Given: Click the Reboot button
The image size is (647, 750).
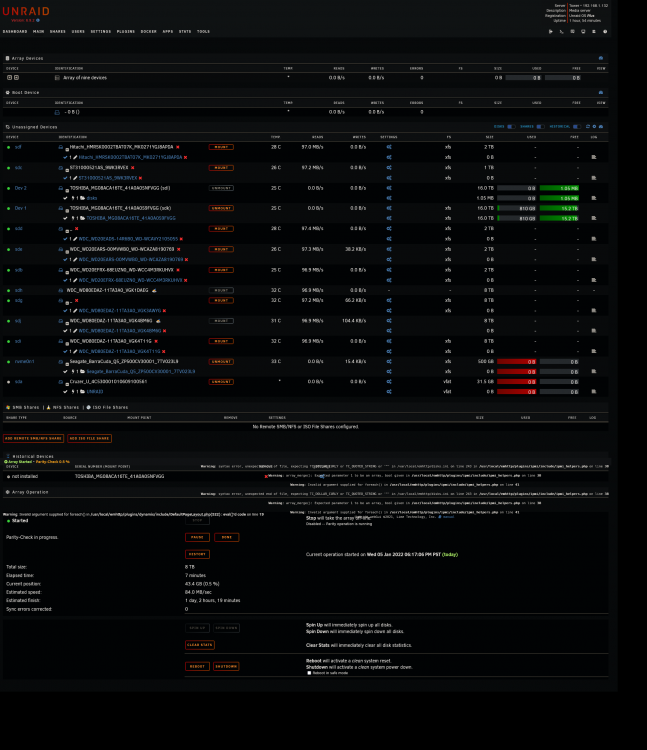Looking at the screenshot, I should pos(197,666).
